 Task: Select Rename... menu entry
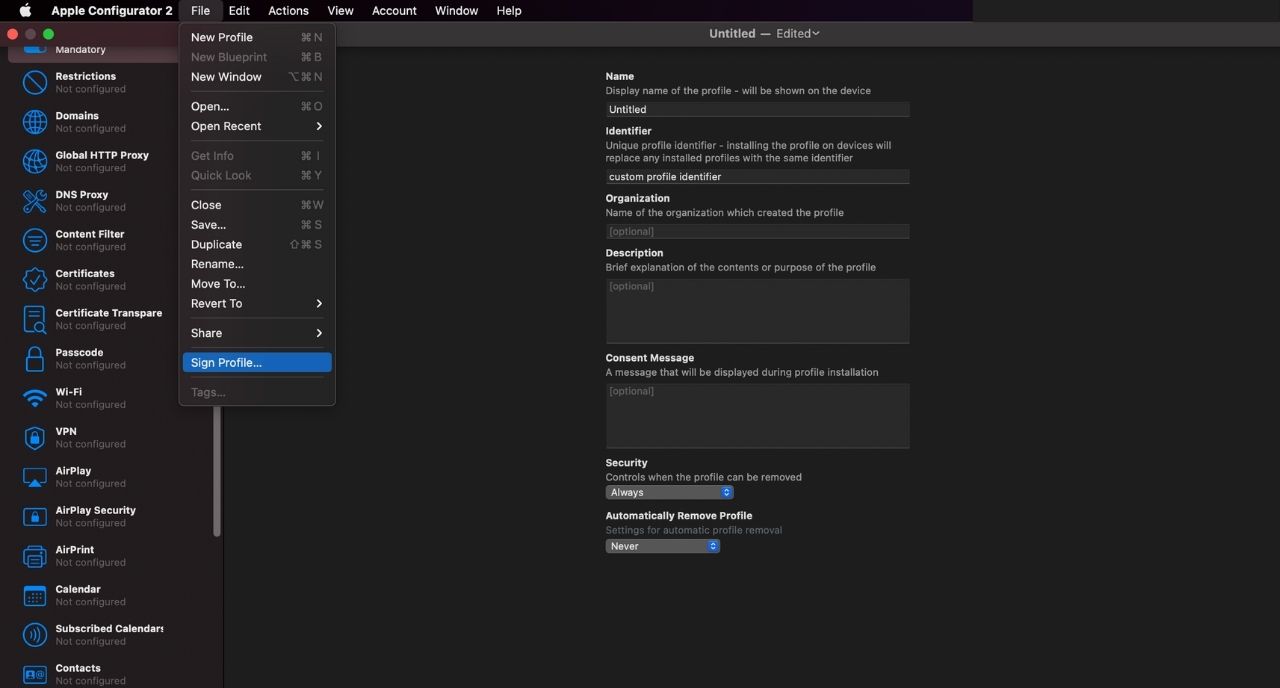click(257, 264)
